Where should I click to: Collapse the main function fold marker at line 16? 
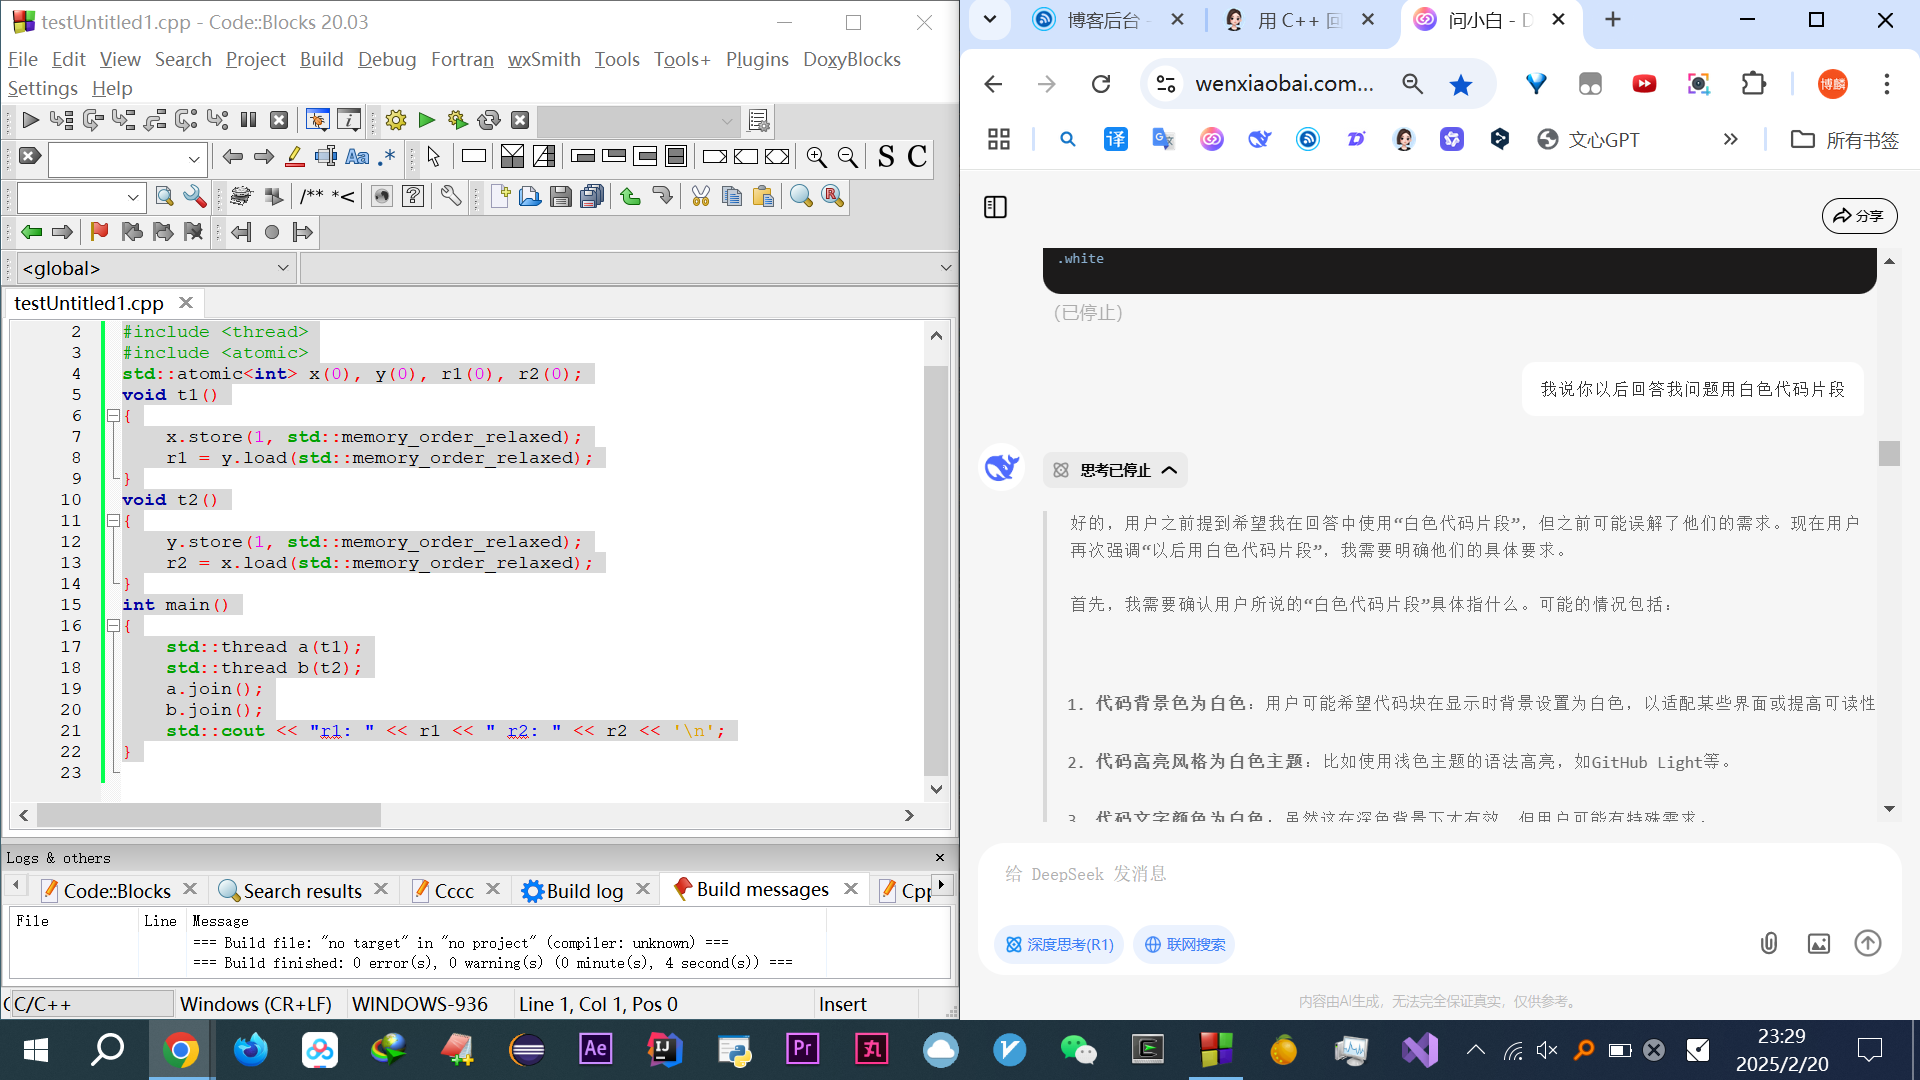pos(113,625)
